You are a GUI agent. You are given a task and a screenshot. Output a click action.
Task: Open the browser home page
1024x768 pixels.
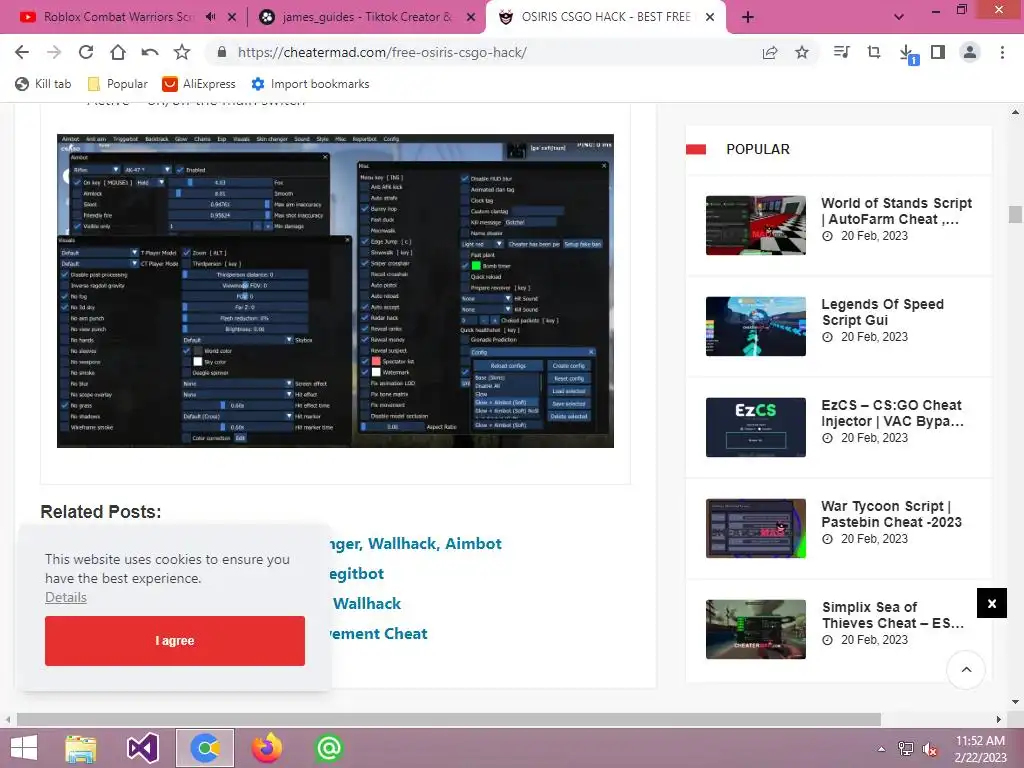tap(118, 52)
